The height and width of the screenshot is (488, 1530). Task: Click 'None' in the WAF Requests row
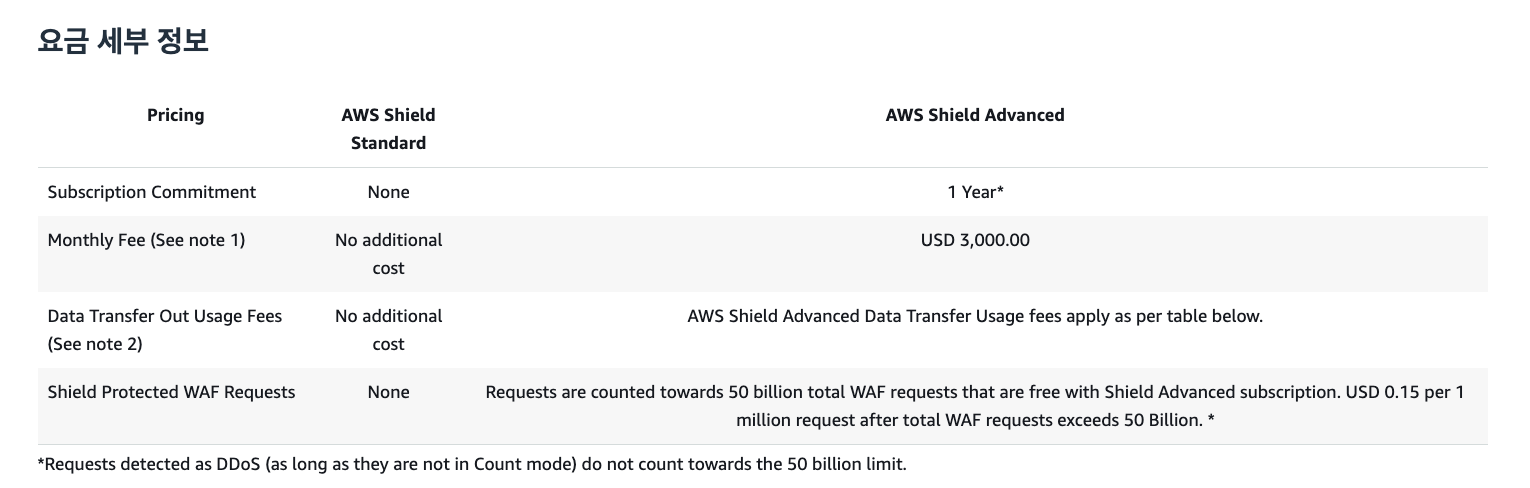coord(388,392)
